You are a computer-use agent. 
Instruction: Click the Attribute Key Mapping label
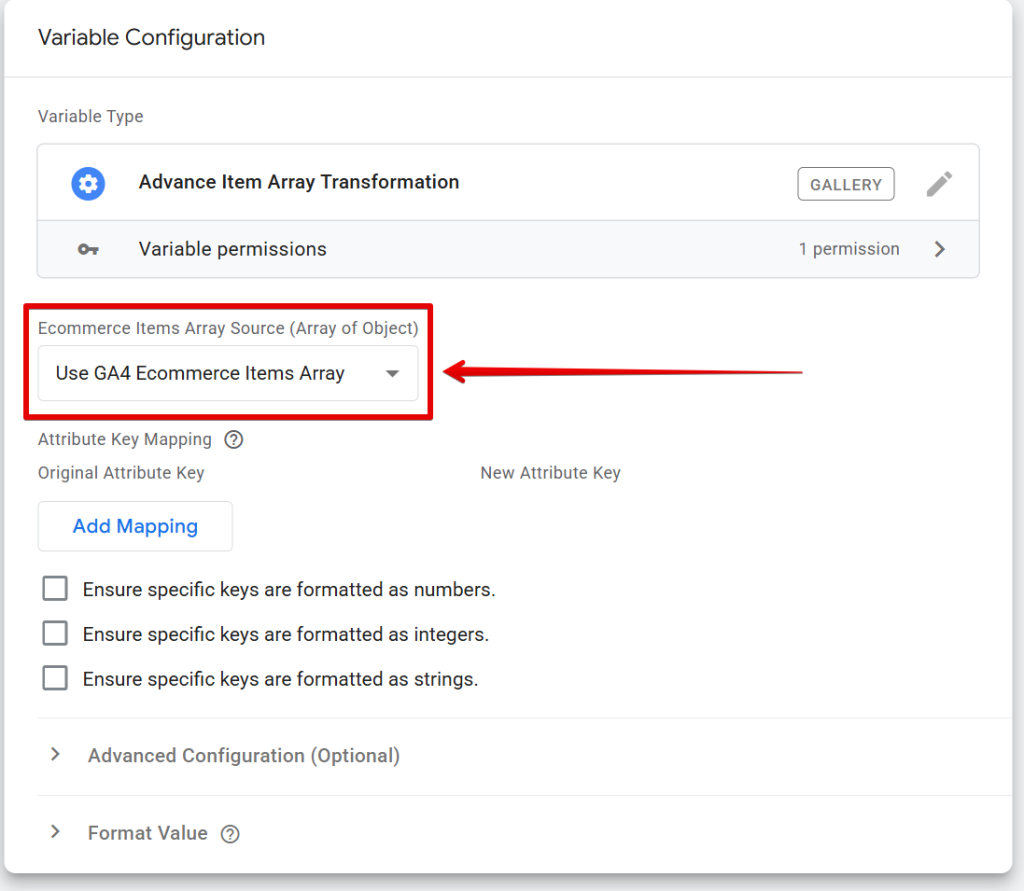[125, 440]
